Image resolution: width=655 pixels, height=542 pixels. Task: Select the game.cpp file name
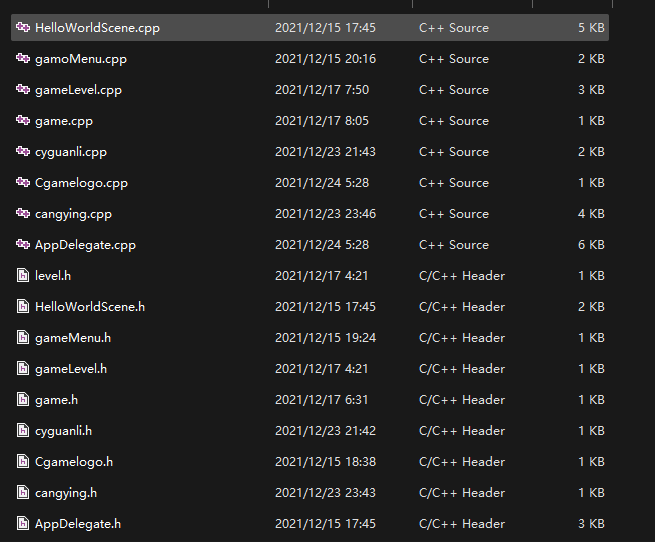click(x=62, y=121)
